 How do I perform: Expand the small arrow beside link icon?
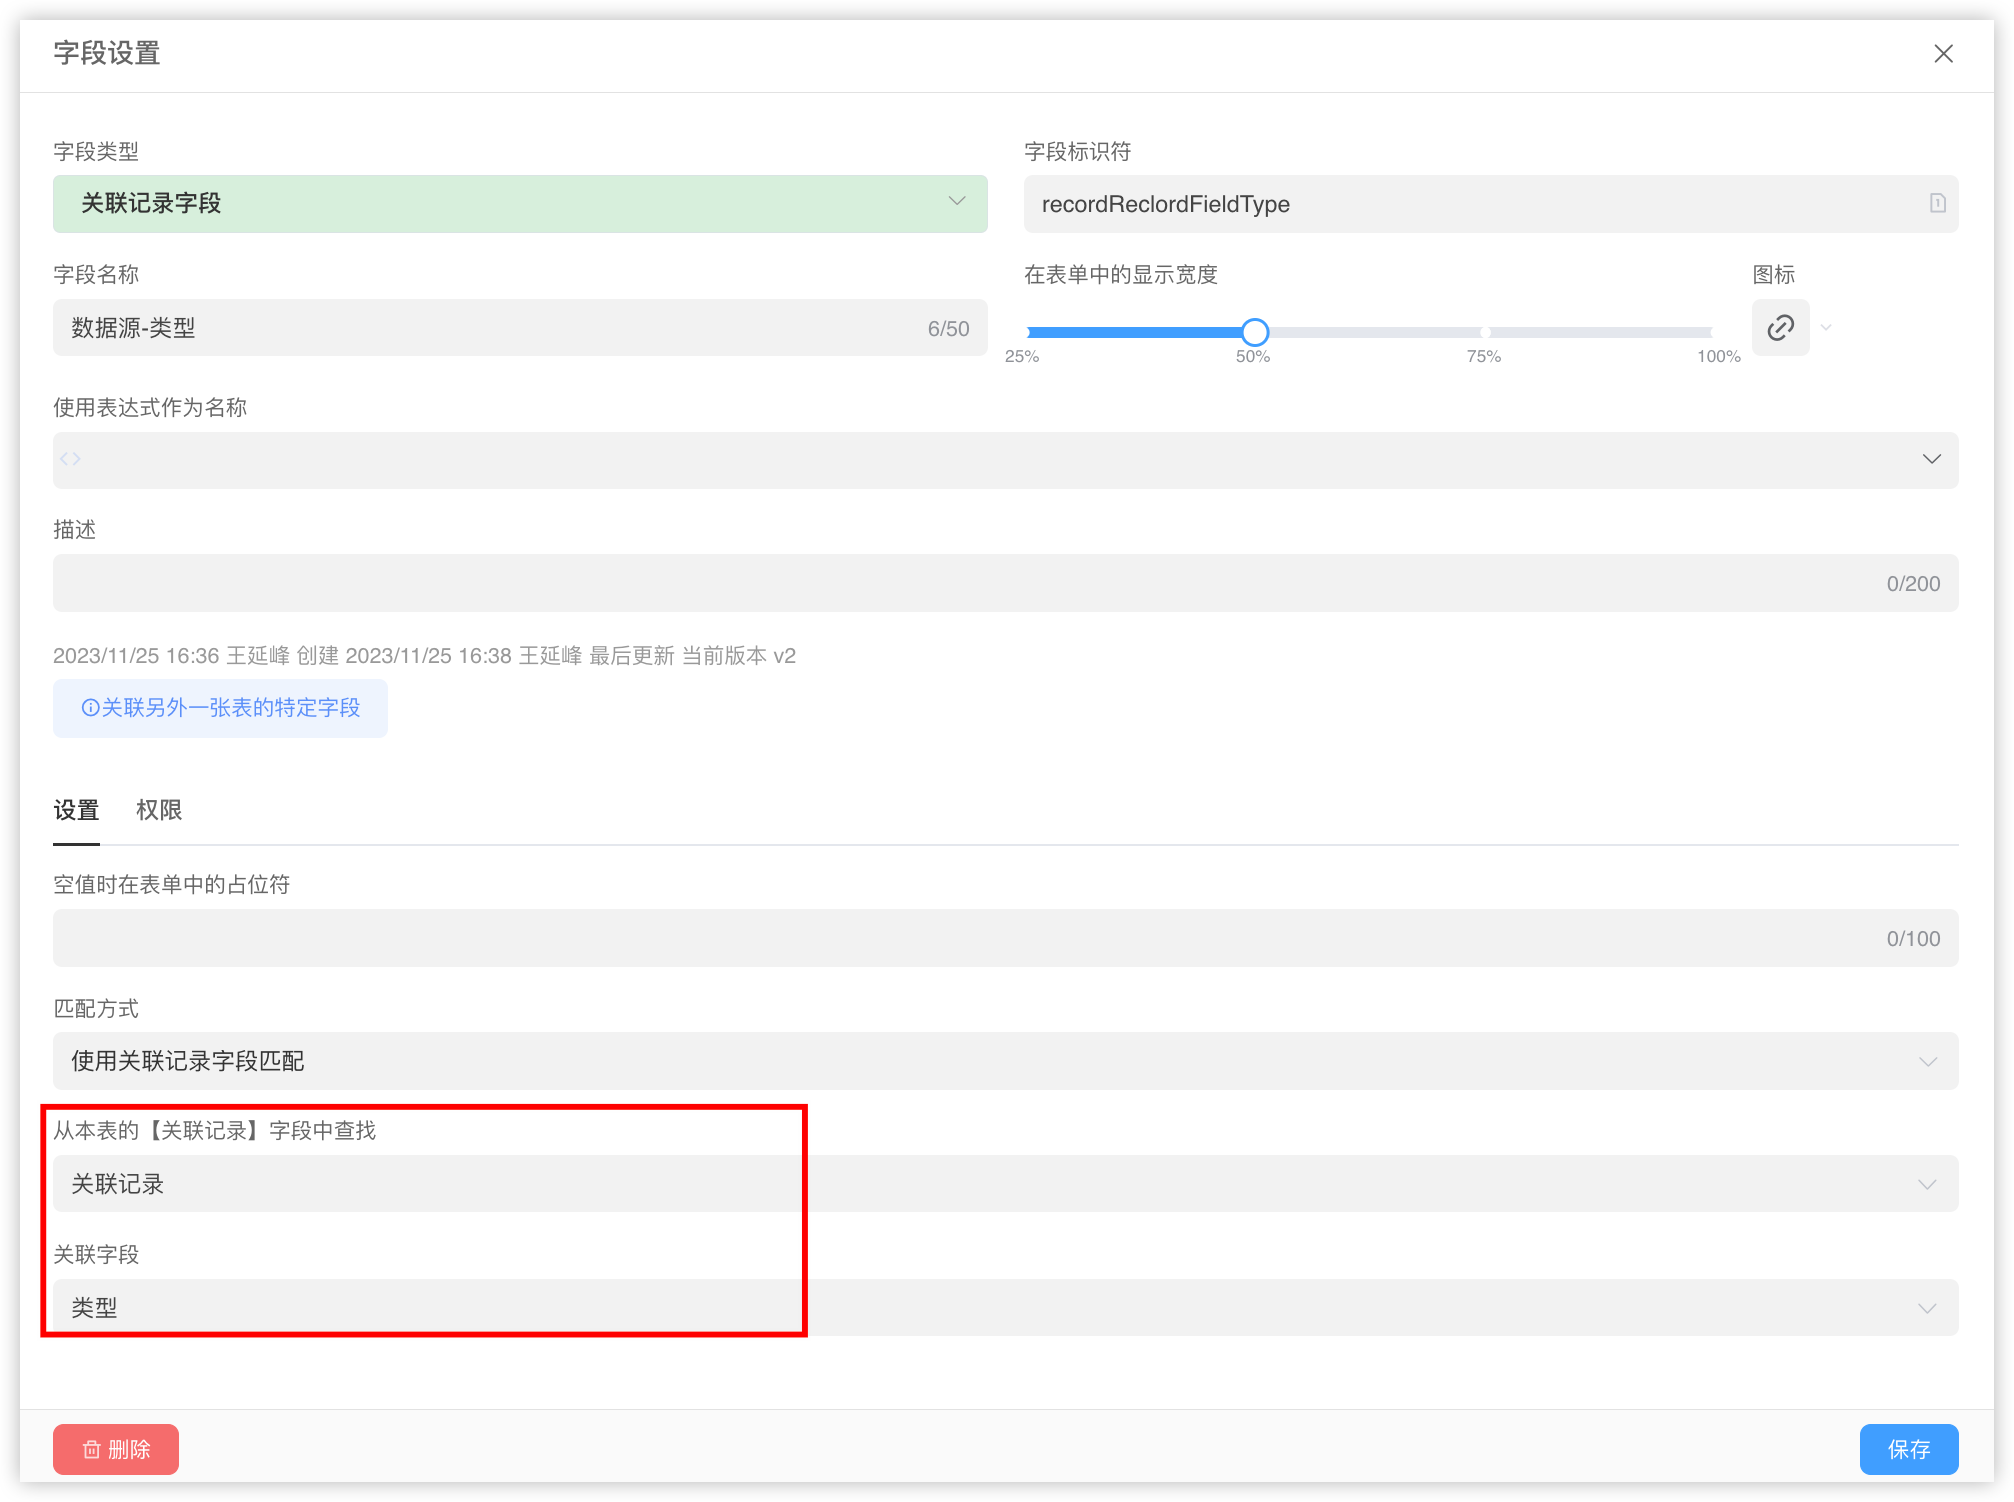1826,328
